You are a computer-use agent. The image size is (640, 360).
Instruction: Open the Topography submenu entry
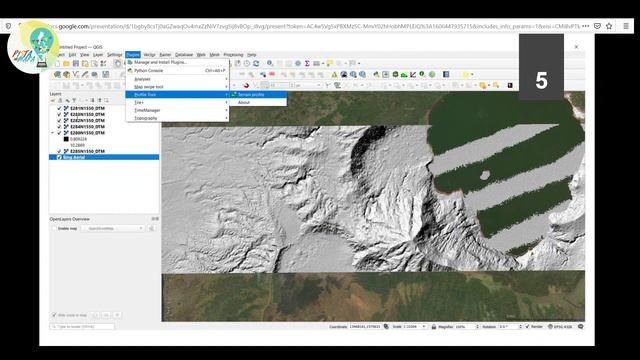pyautogui.click(x=177, y=118)
